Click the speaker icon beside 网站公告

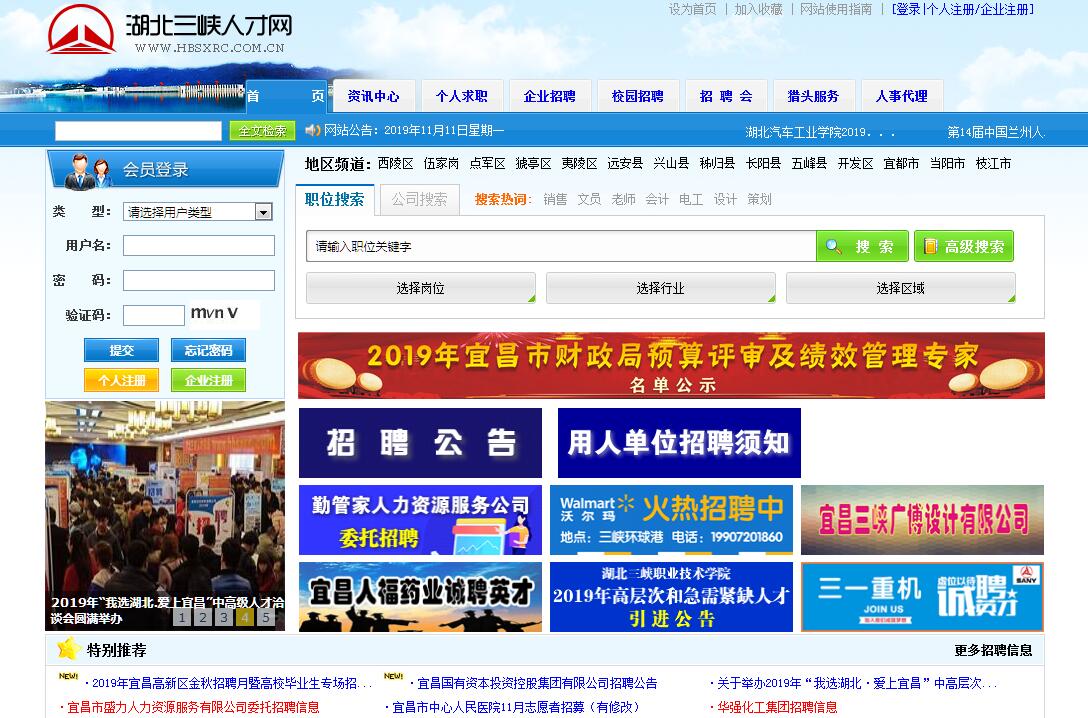click(312, 130)
